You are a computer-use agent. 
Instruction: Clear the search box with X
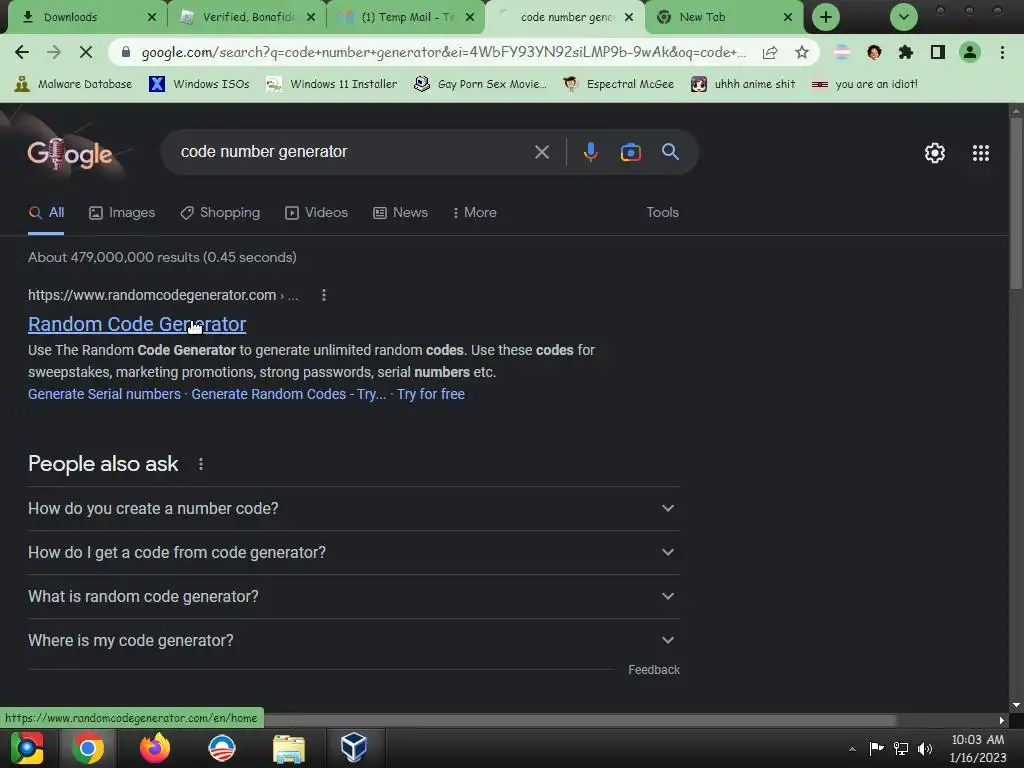pyautogui.click(x=541, y=152)
